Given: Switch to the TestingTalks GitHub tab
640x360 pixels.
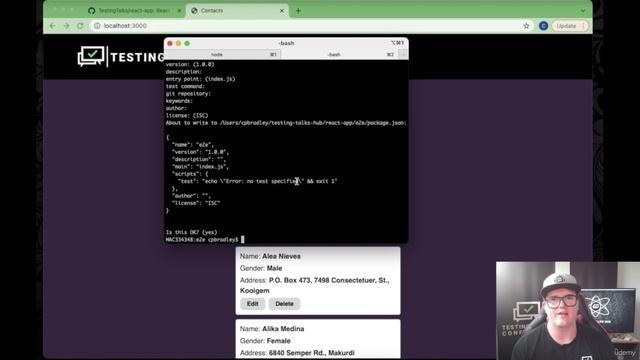Looking at the screenshot, I should click(135, 11).
